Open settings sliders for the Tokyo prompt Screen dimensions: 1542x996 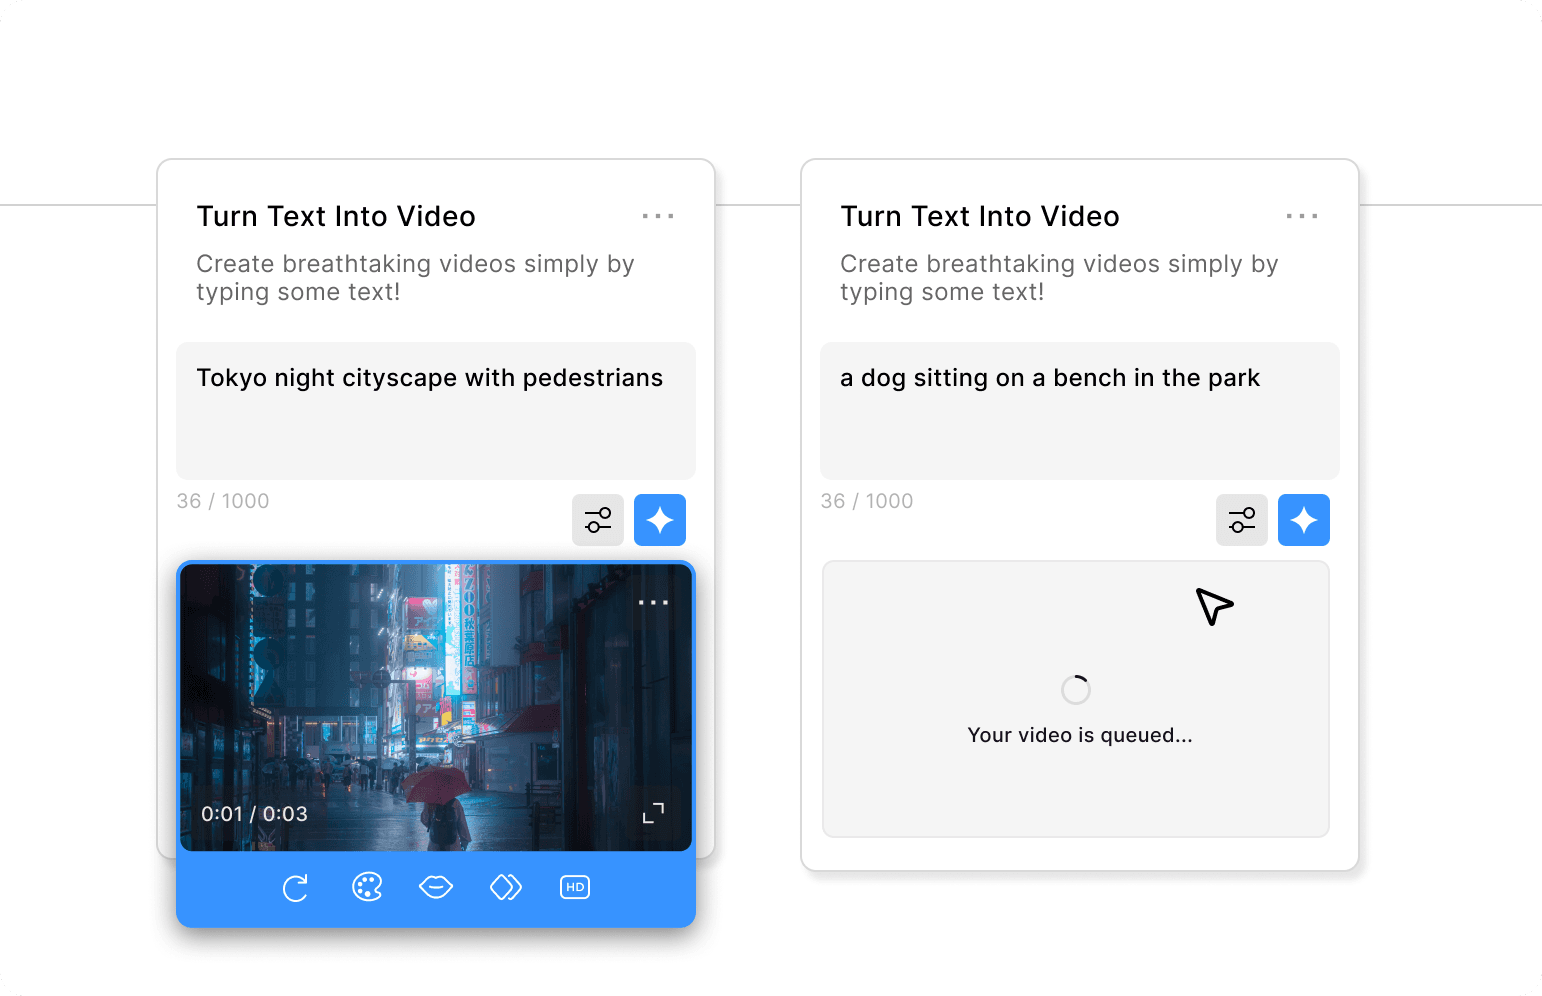point(598,520)
